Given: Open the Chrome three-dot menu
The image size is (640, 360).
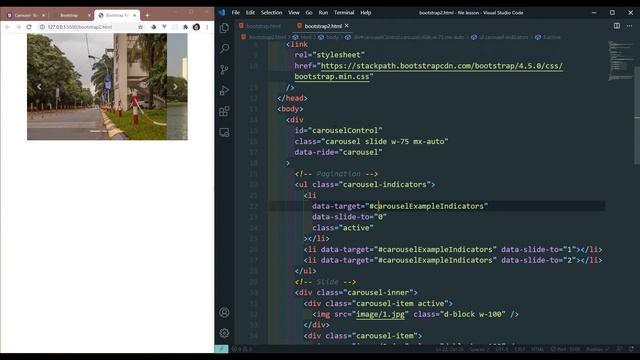Looking at the screenshot, I should pos(207,27).
